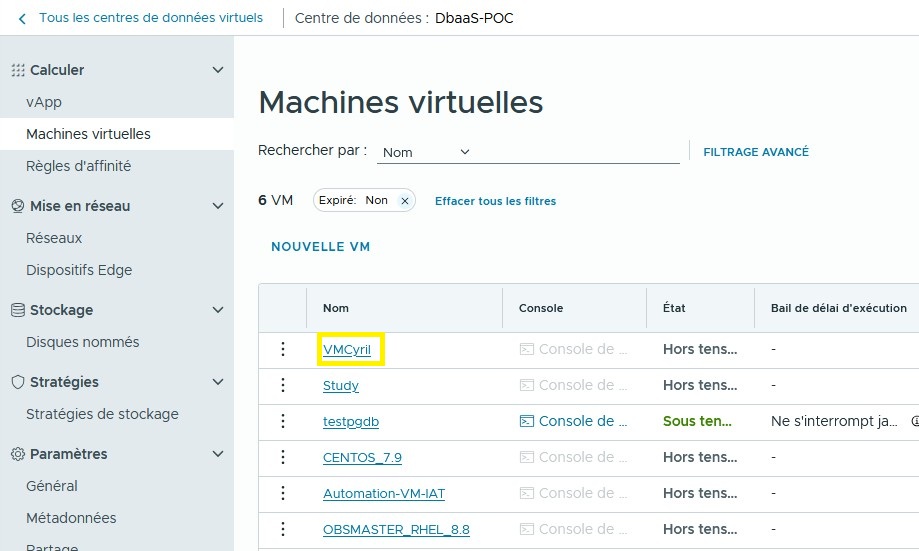
Task: Select Règles d'affinité in the sidebar
Action: coord(78,166)
